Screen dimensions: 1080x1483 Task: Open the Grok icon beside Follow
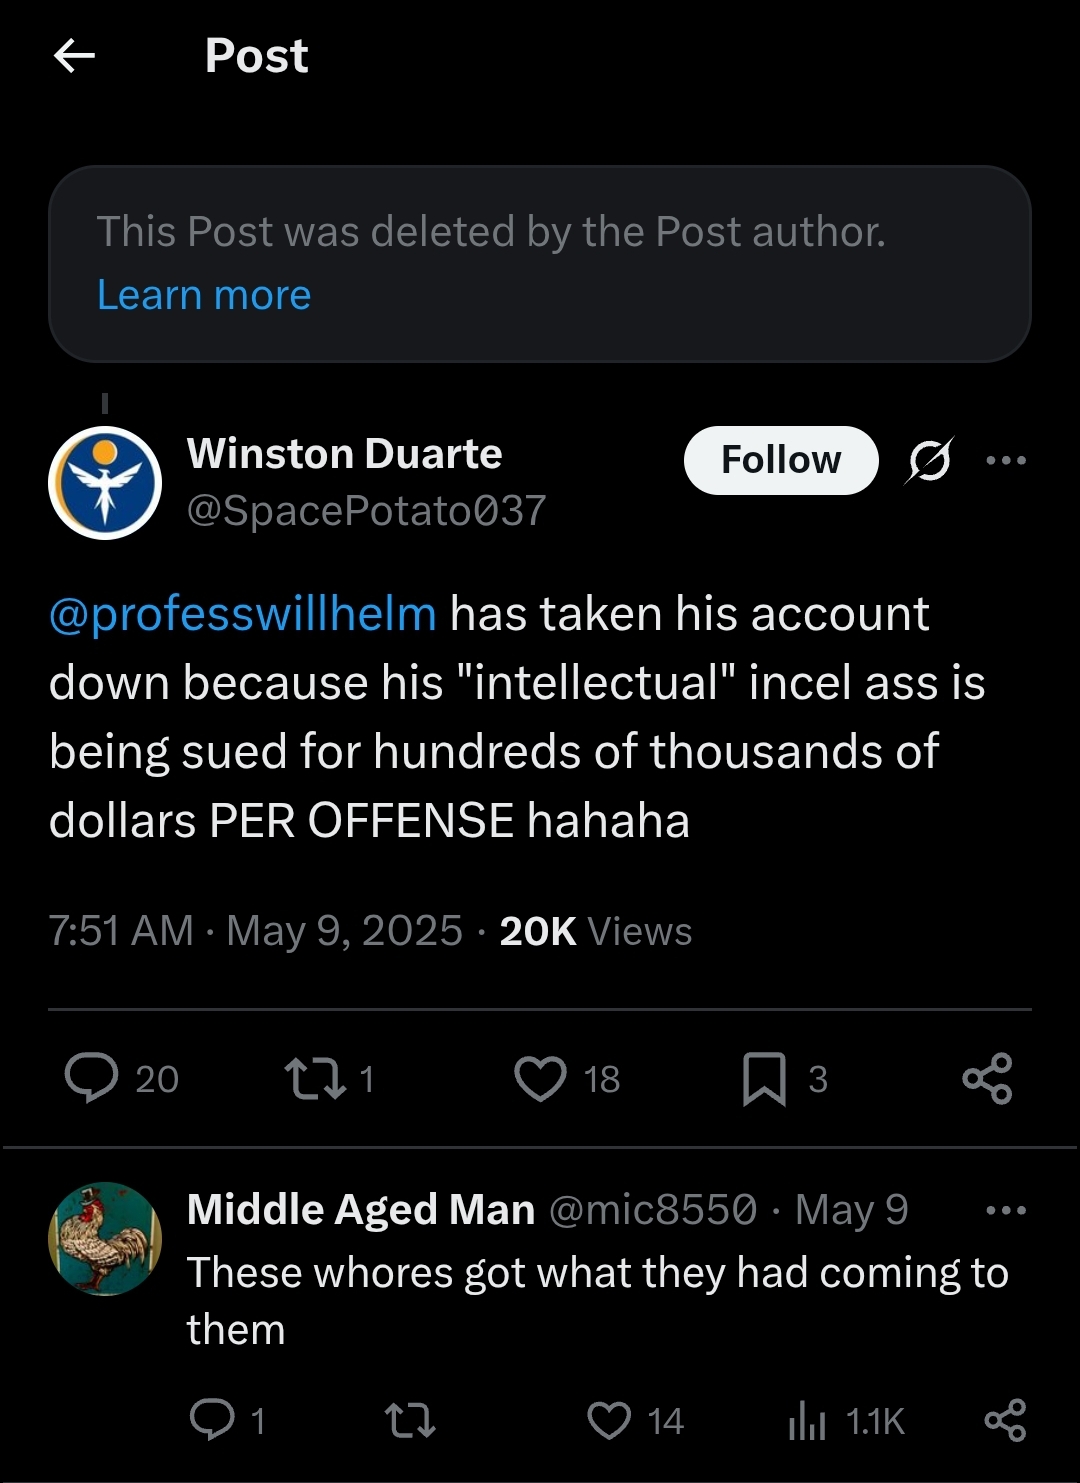coord(929,460)
